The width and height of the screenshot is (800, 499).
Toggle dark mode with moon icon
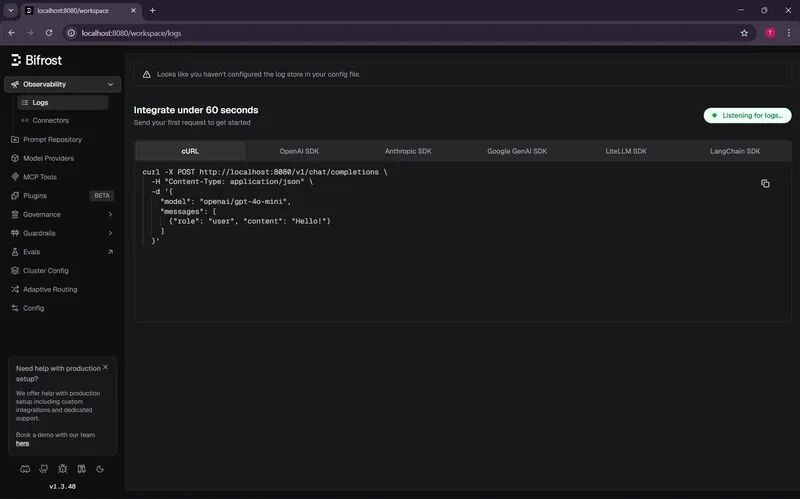(100, 468)
